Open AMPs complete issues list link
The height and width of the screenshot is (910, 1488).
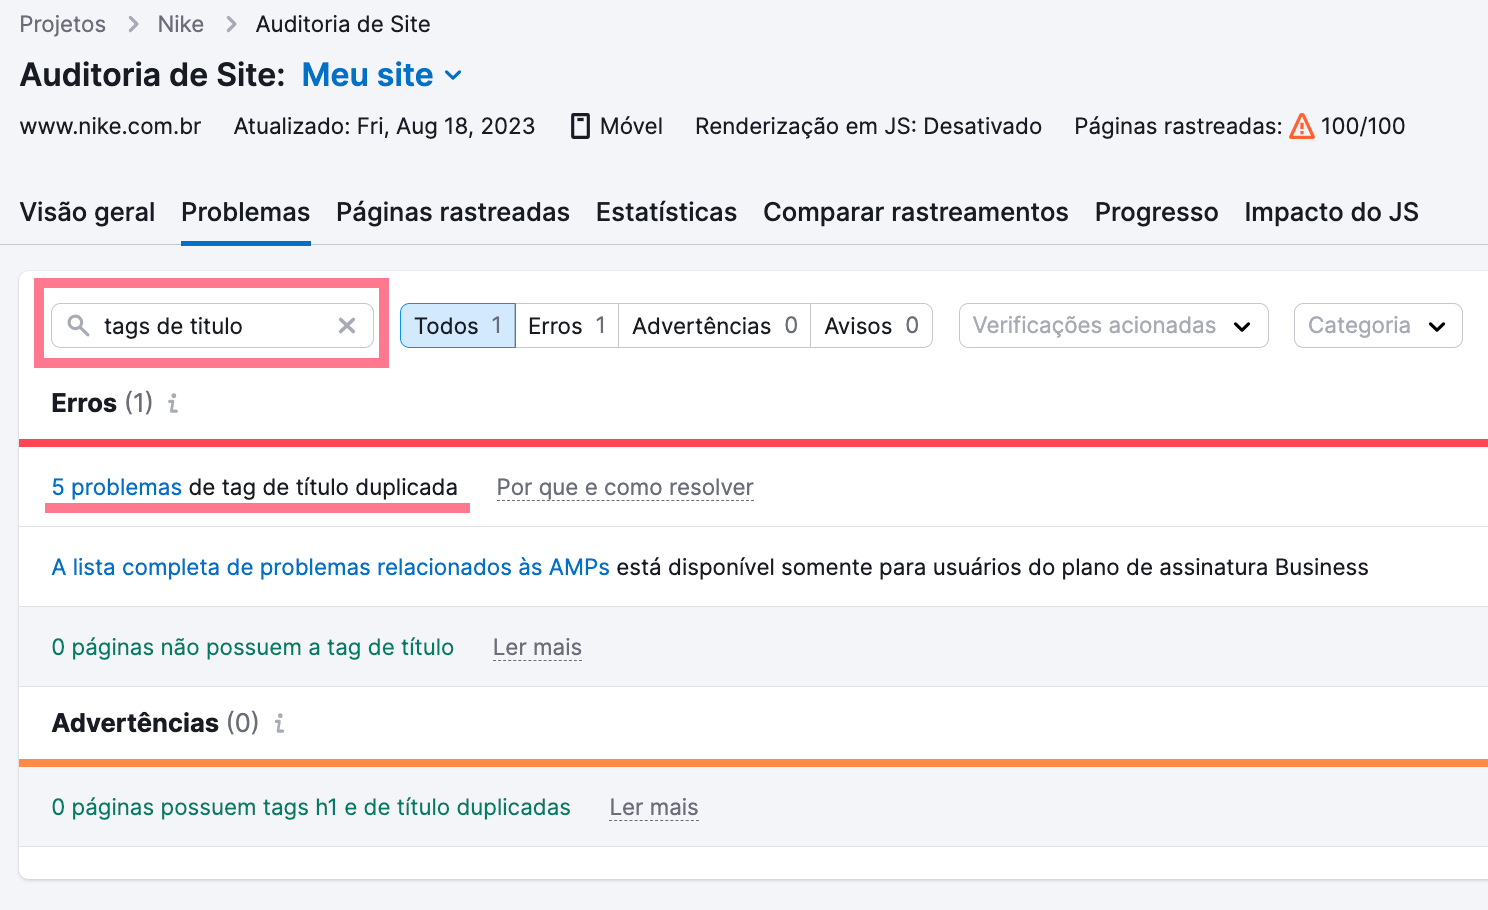(x=331, y=567)
